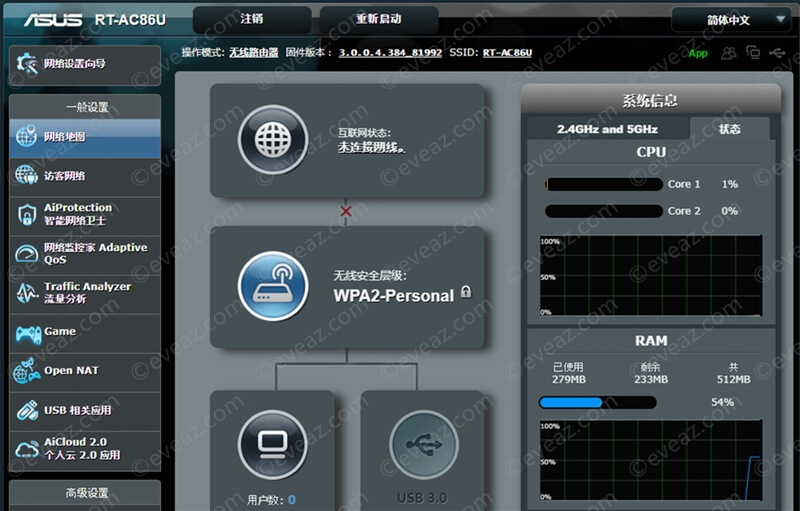Click the 279MB used RAM value

[x=568, y=379]
